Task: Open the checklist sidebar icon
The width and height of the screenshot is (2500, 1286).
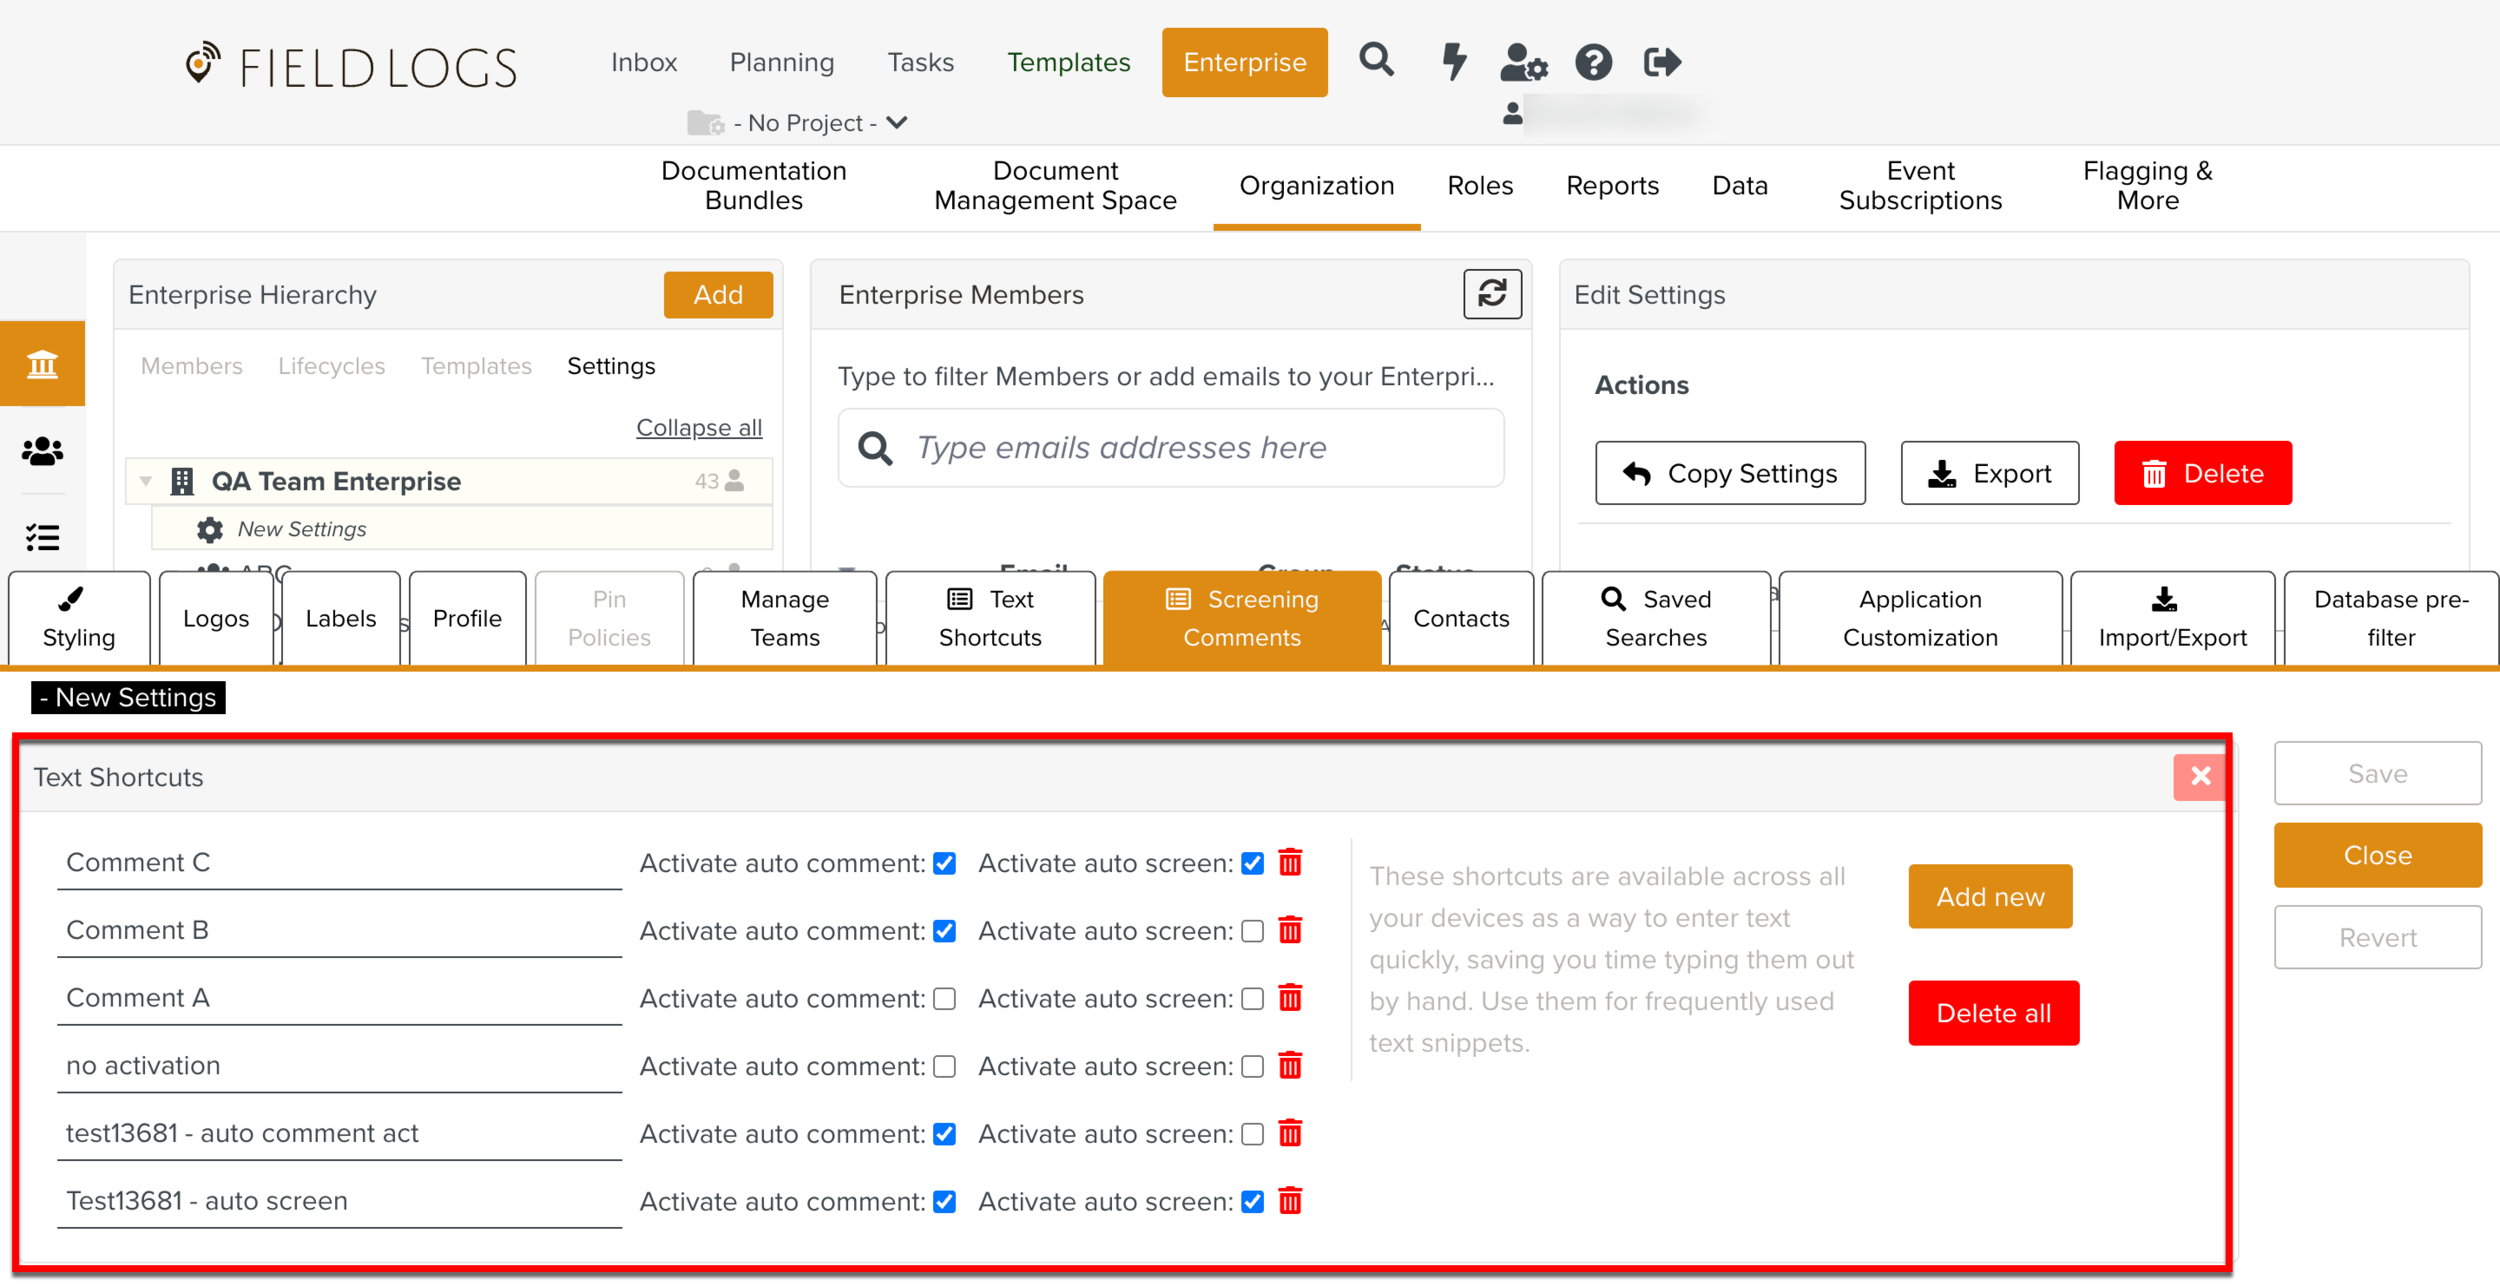Action: 42,538
